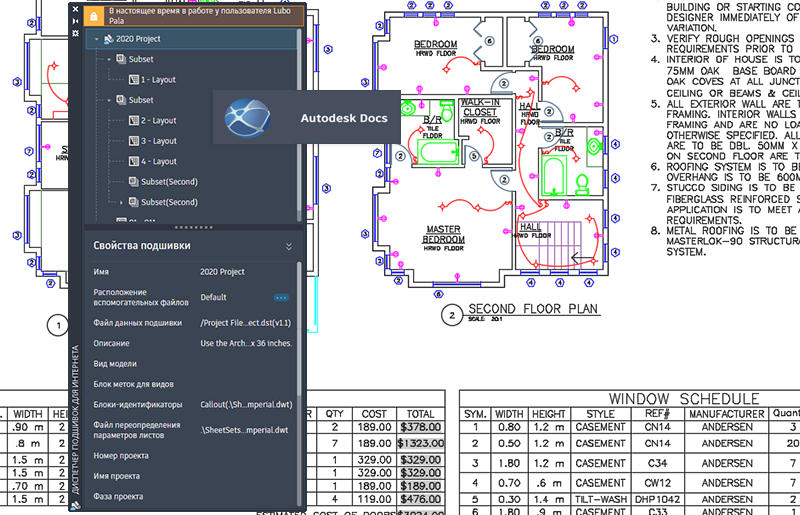Click the 'REF#' column header
The image size is (800, 515).
click(657, 413)
